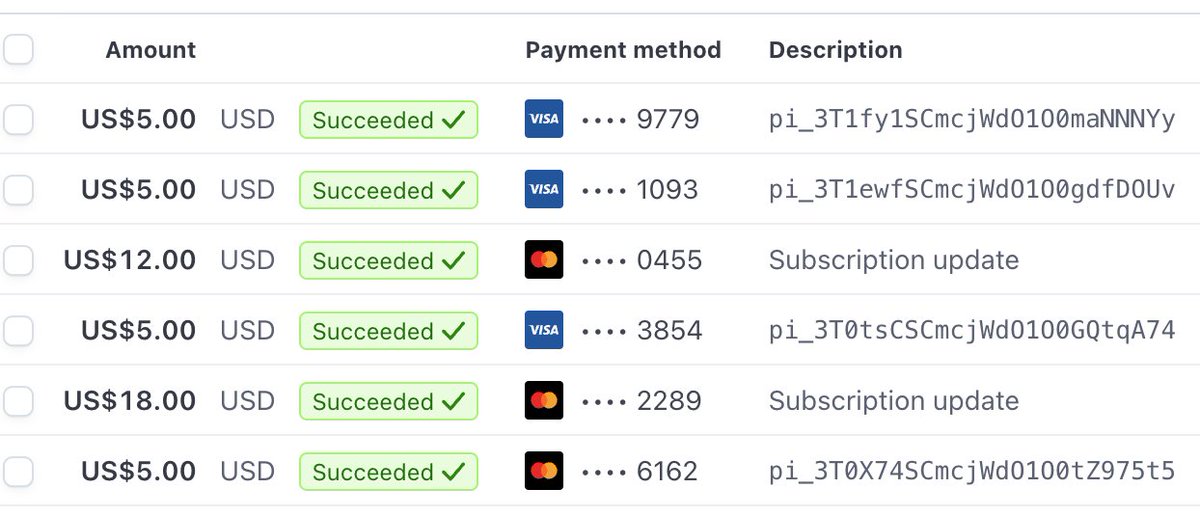Screen dimensions: 1200x516
Task: Click the Description column header
Action: click(x=835, y=50)
